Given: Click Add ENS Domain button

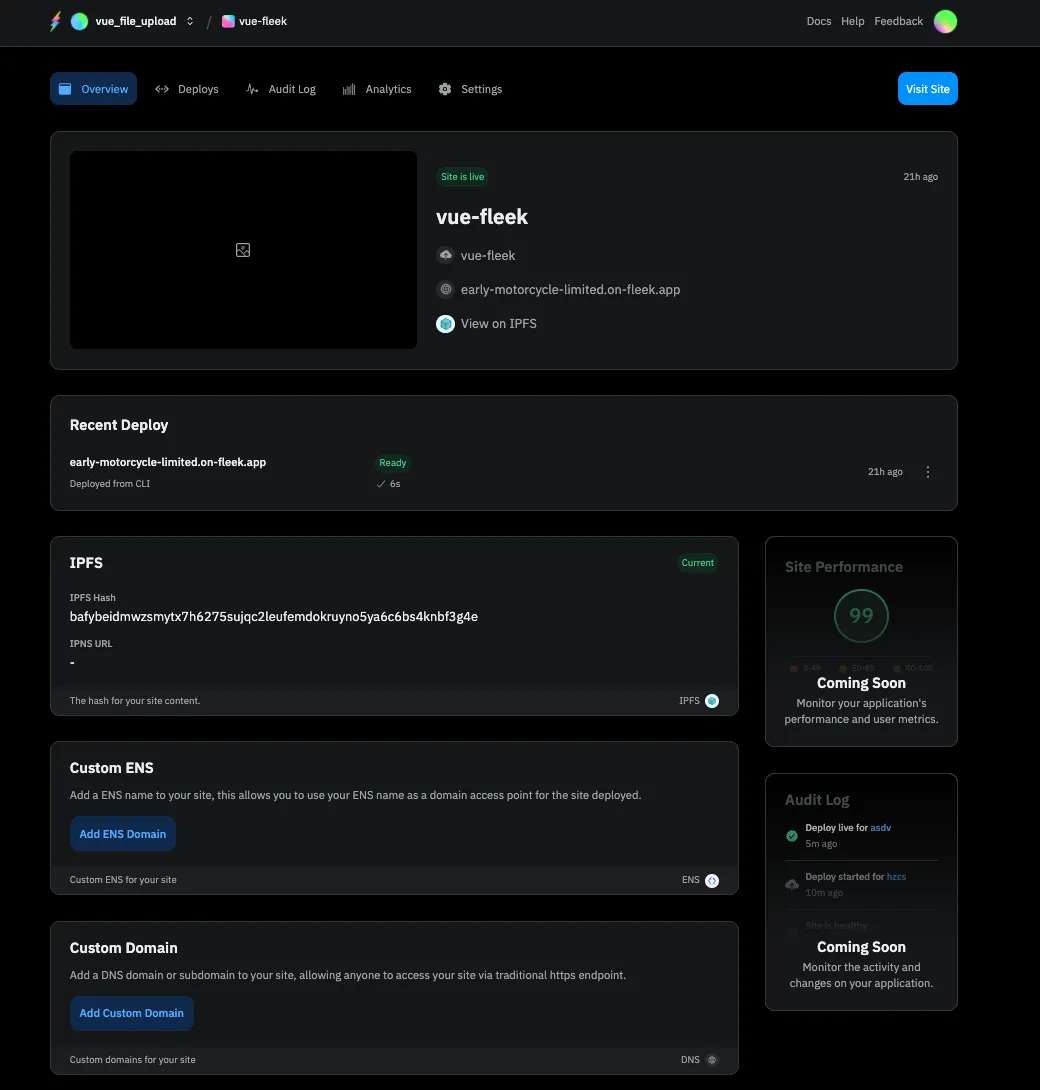Looking at the screenshot, I should [x=123, y=834].
